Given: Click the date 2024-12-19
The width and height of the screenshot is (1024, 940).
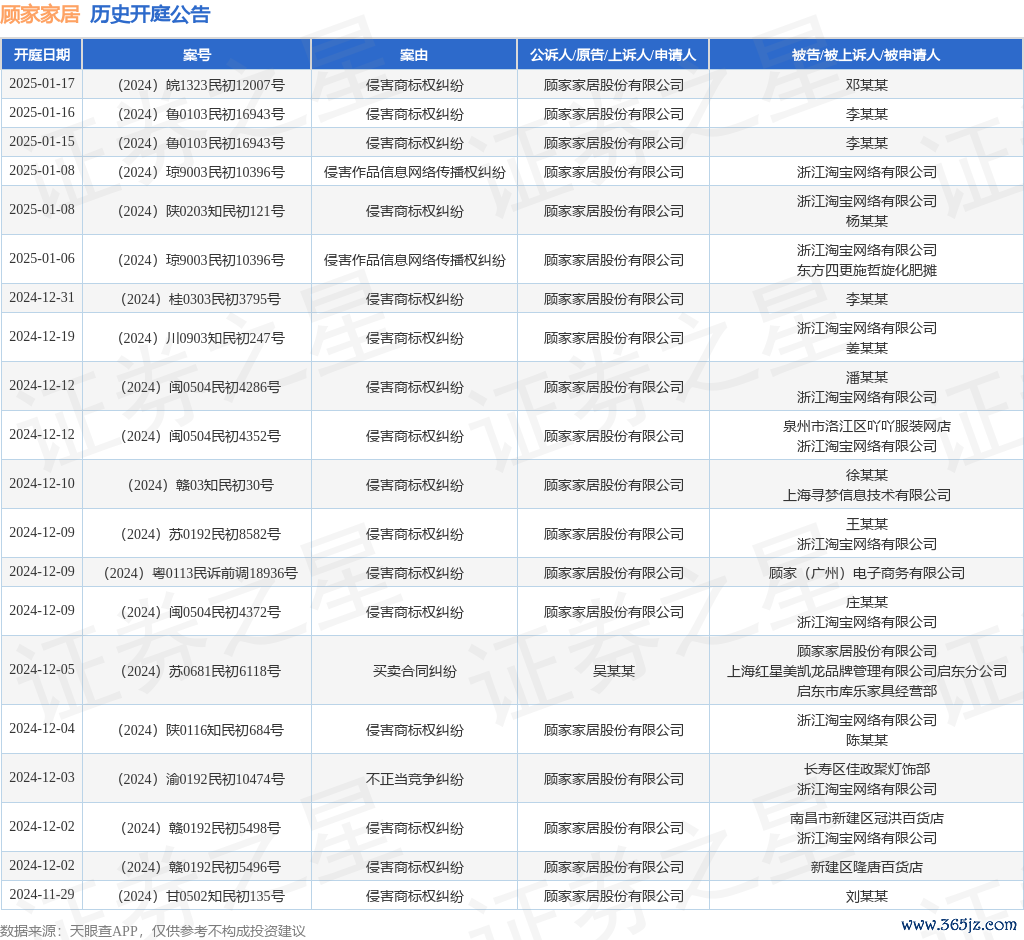Looking at the screenshot, I should click(42, 336).
